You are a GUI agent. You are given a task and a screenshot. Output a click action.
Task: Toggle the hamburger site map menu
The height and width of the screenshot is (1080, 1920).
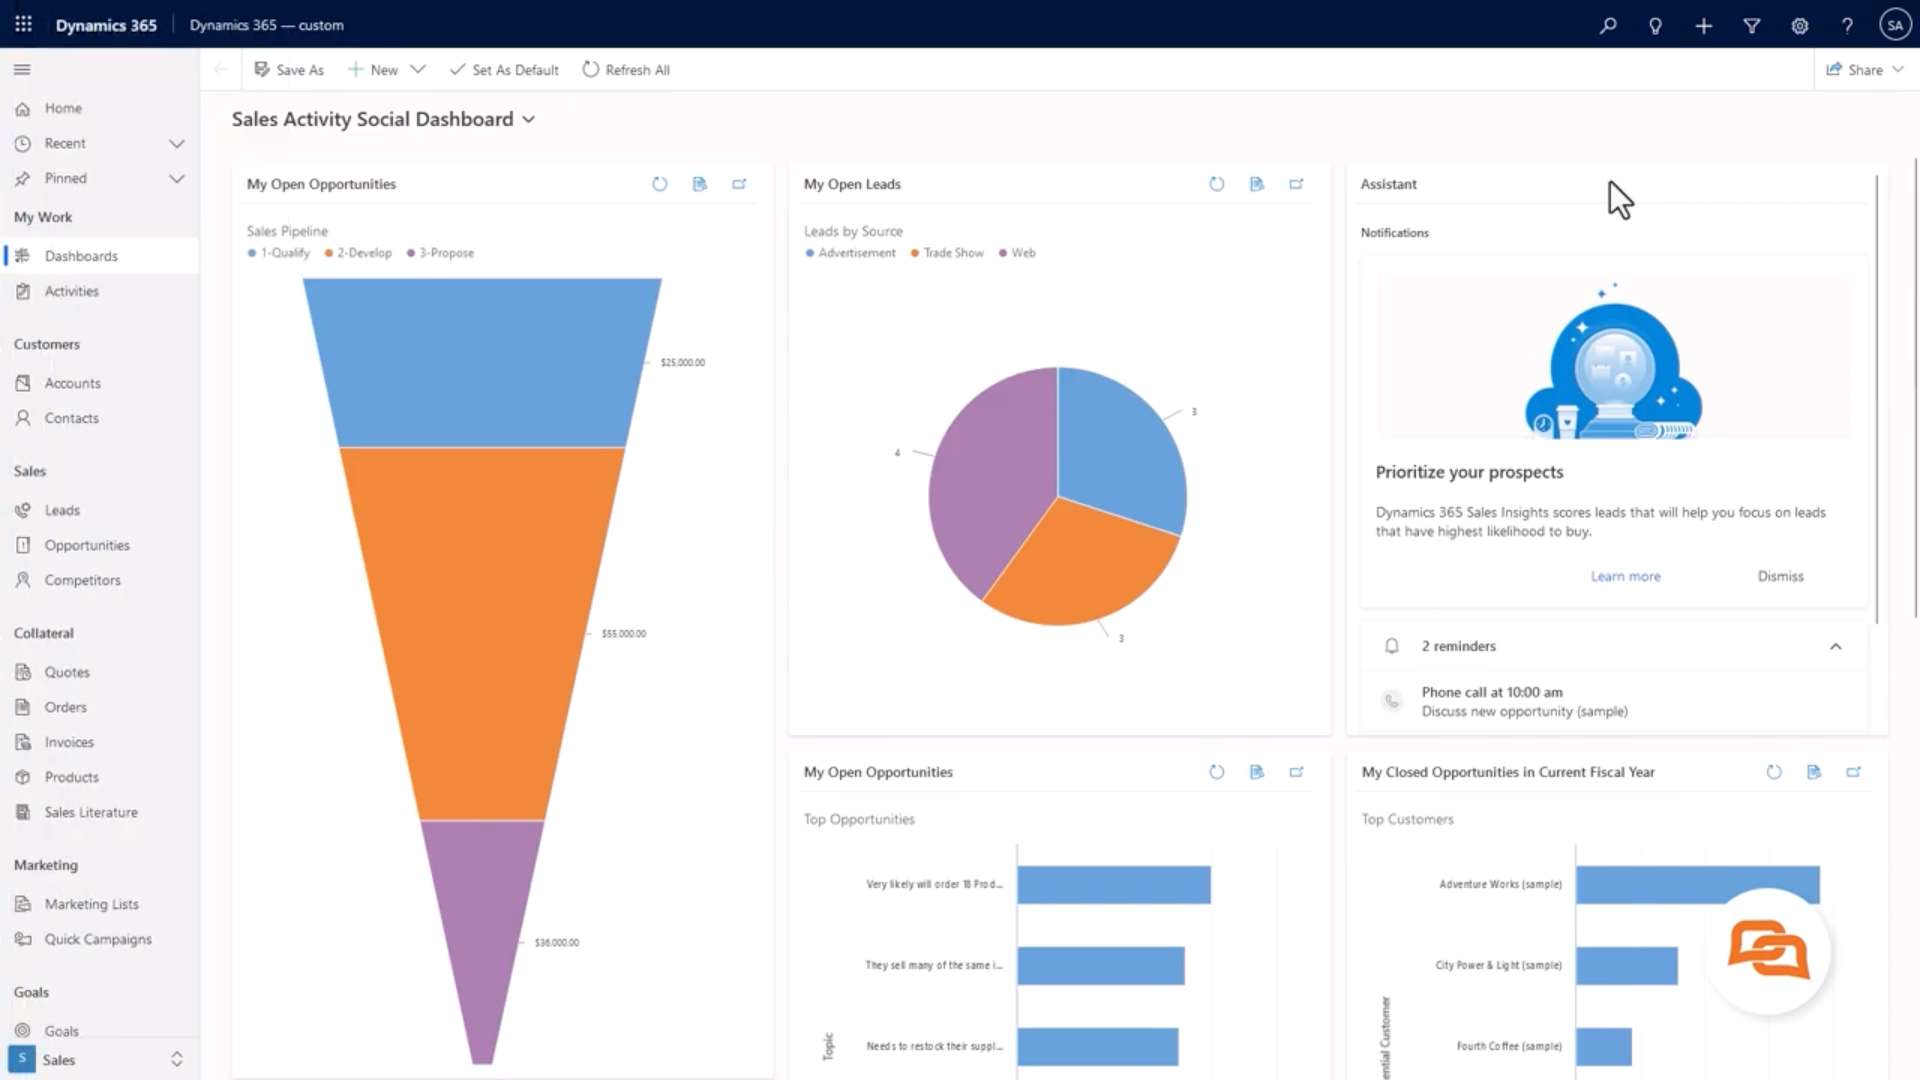(x=22, y=69)
